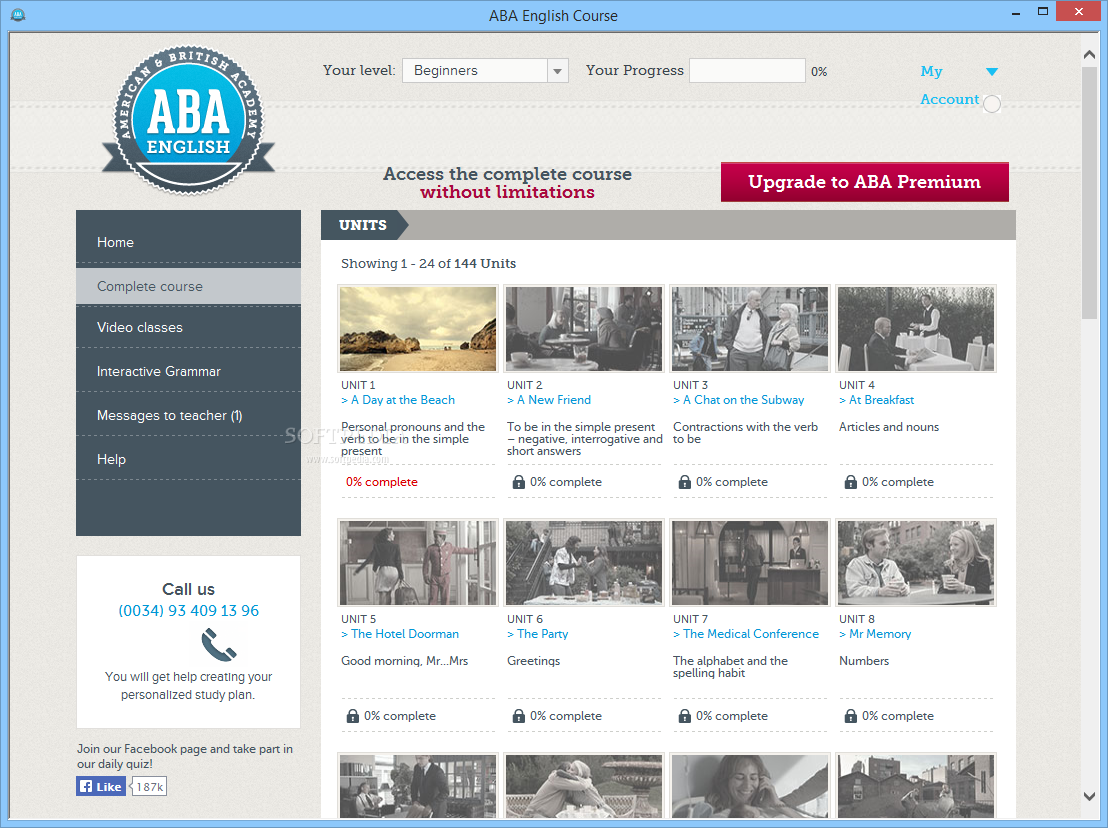Open The Hotel Doorman unit link
Screen dimensions: 1108x828
[400, 634]
